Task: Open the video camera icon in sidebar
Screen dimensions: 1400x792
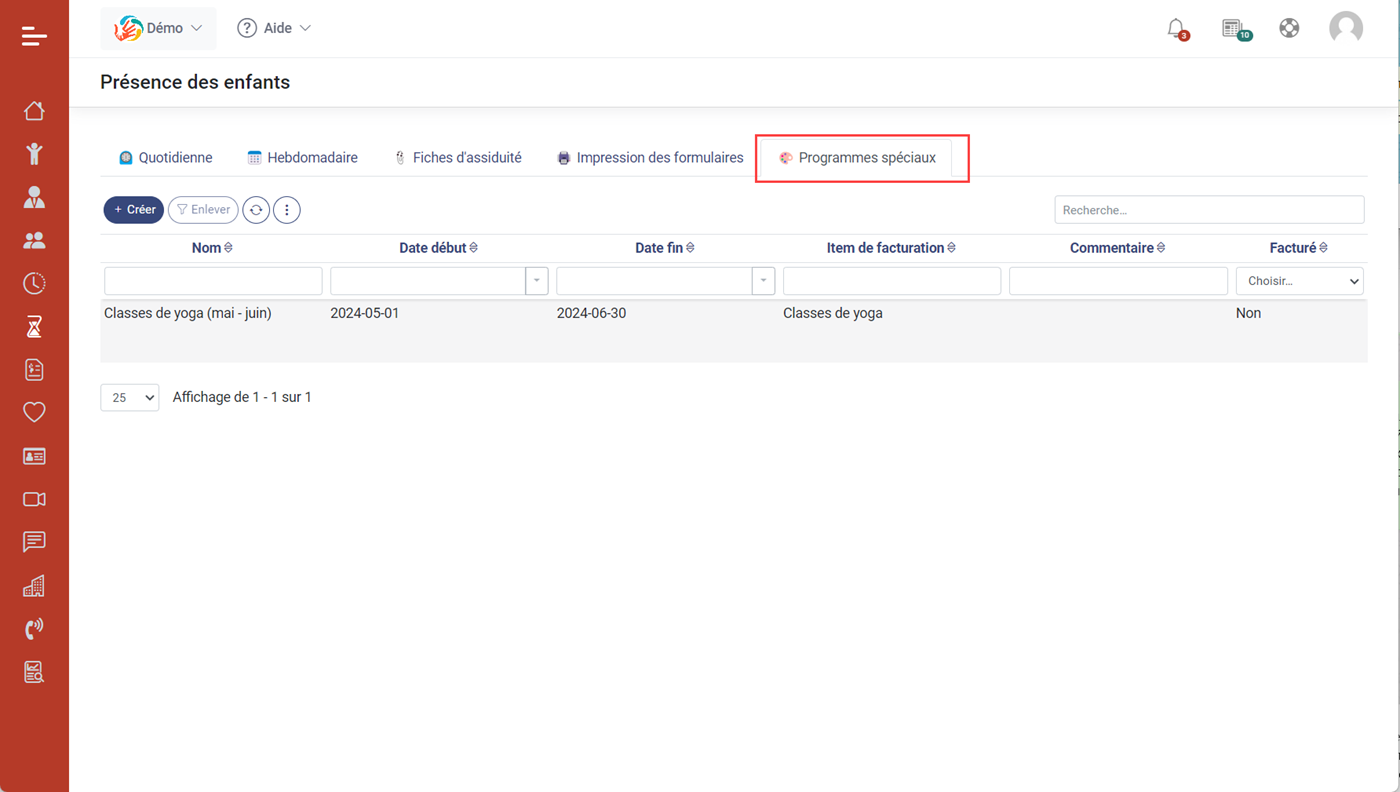Action: click(34, 499)
